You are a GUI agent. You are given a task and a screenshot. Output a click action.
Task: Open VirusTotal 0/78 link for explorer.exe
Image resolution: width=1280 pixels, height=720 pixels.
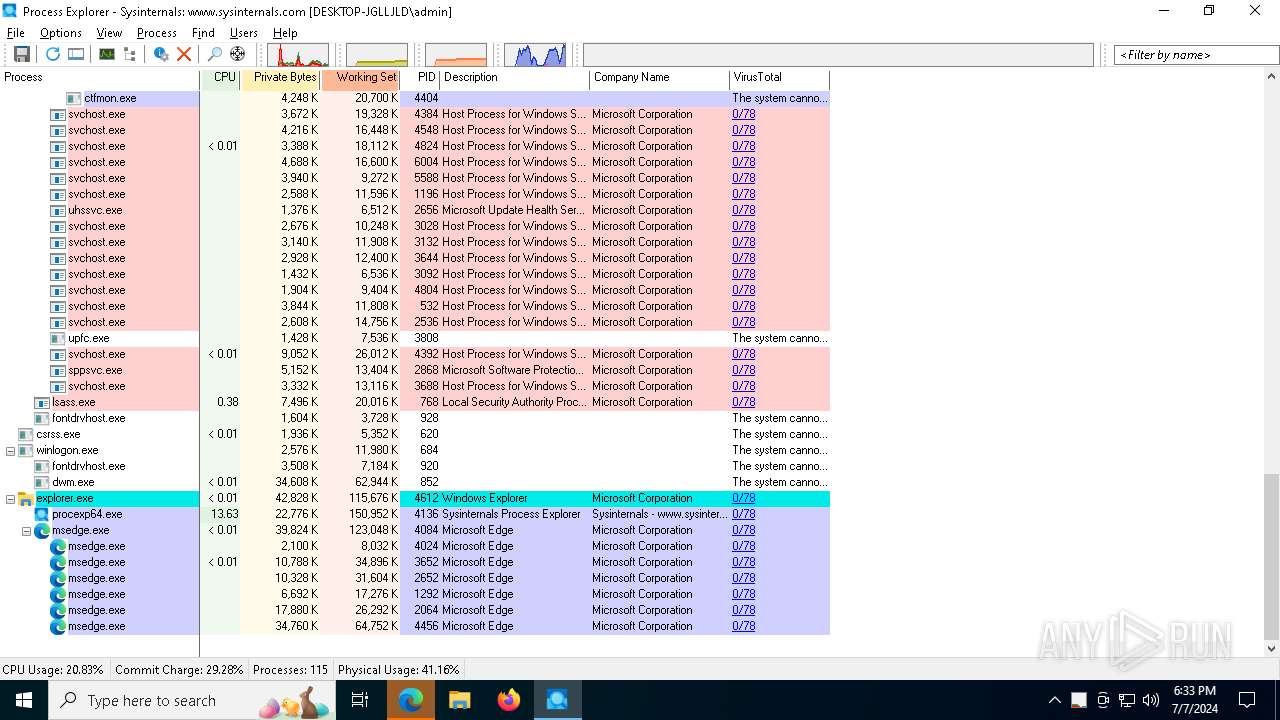(744, 498)
